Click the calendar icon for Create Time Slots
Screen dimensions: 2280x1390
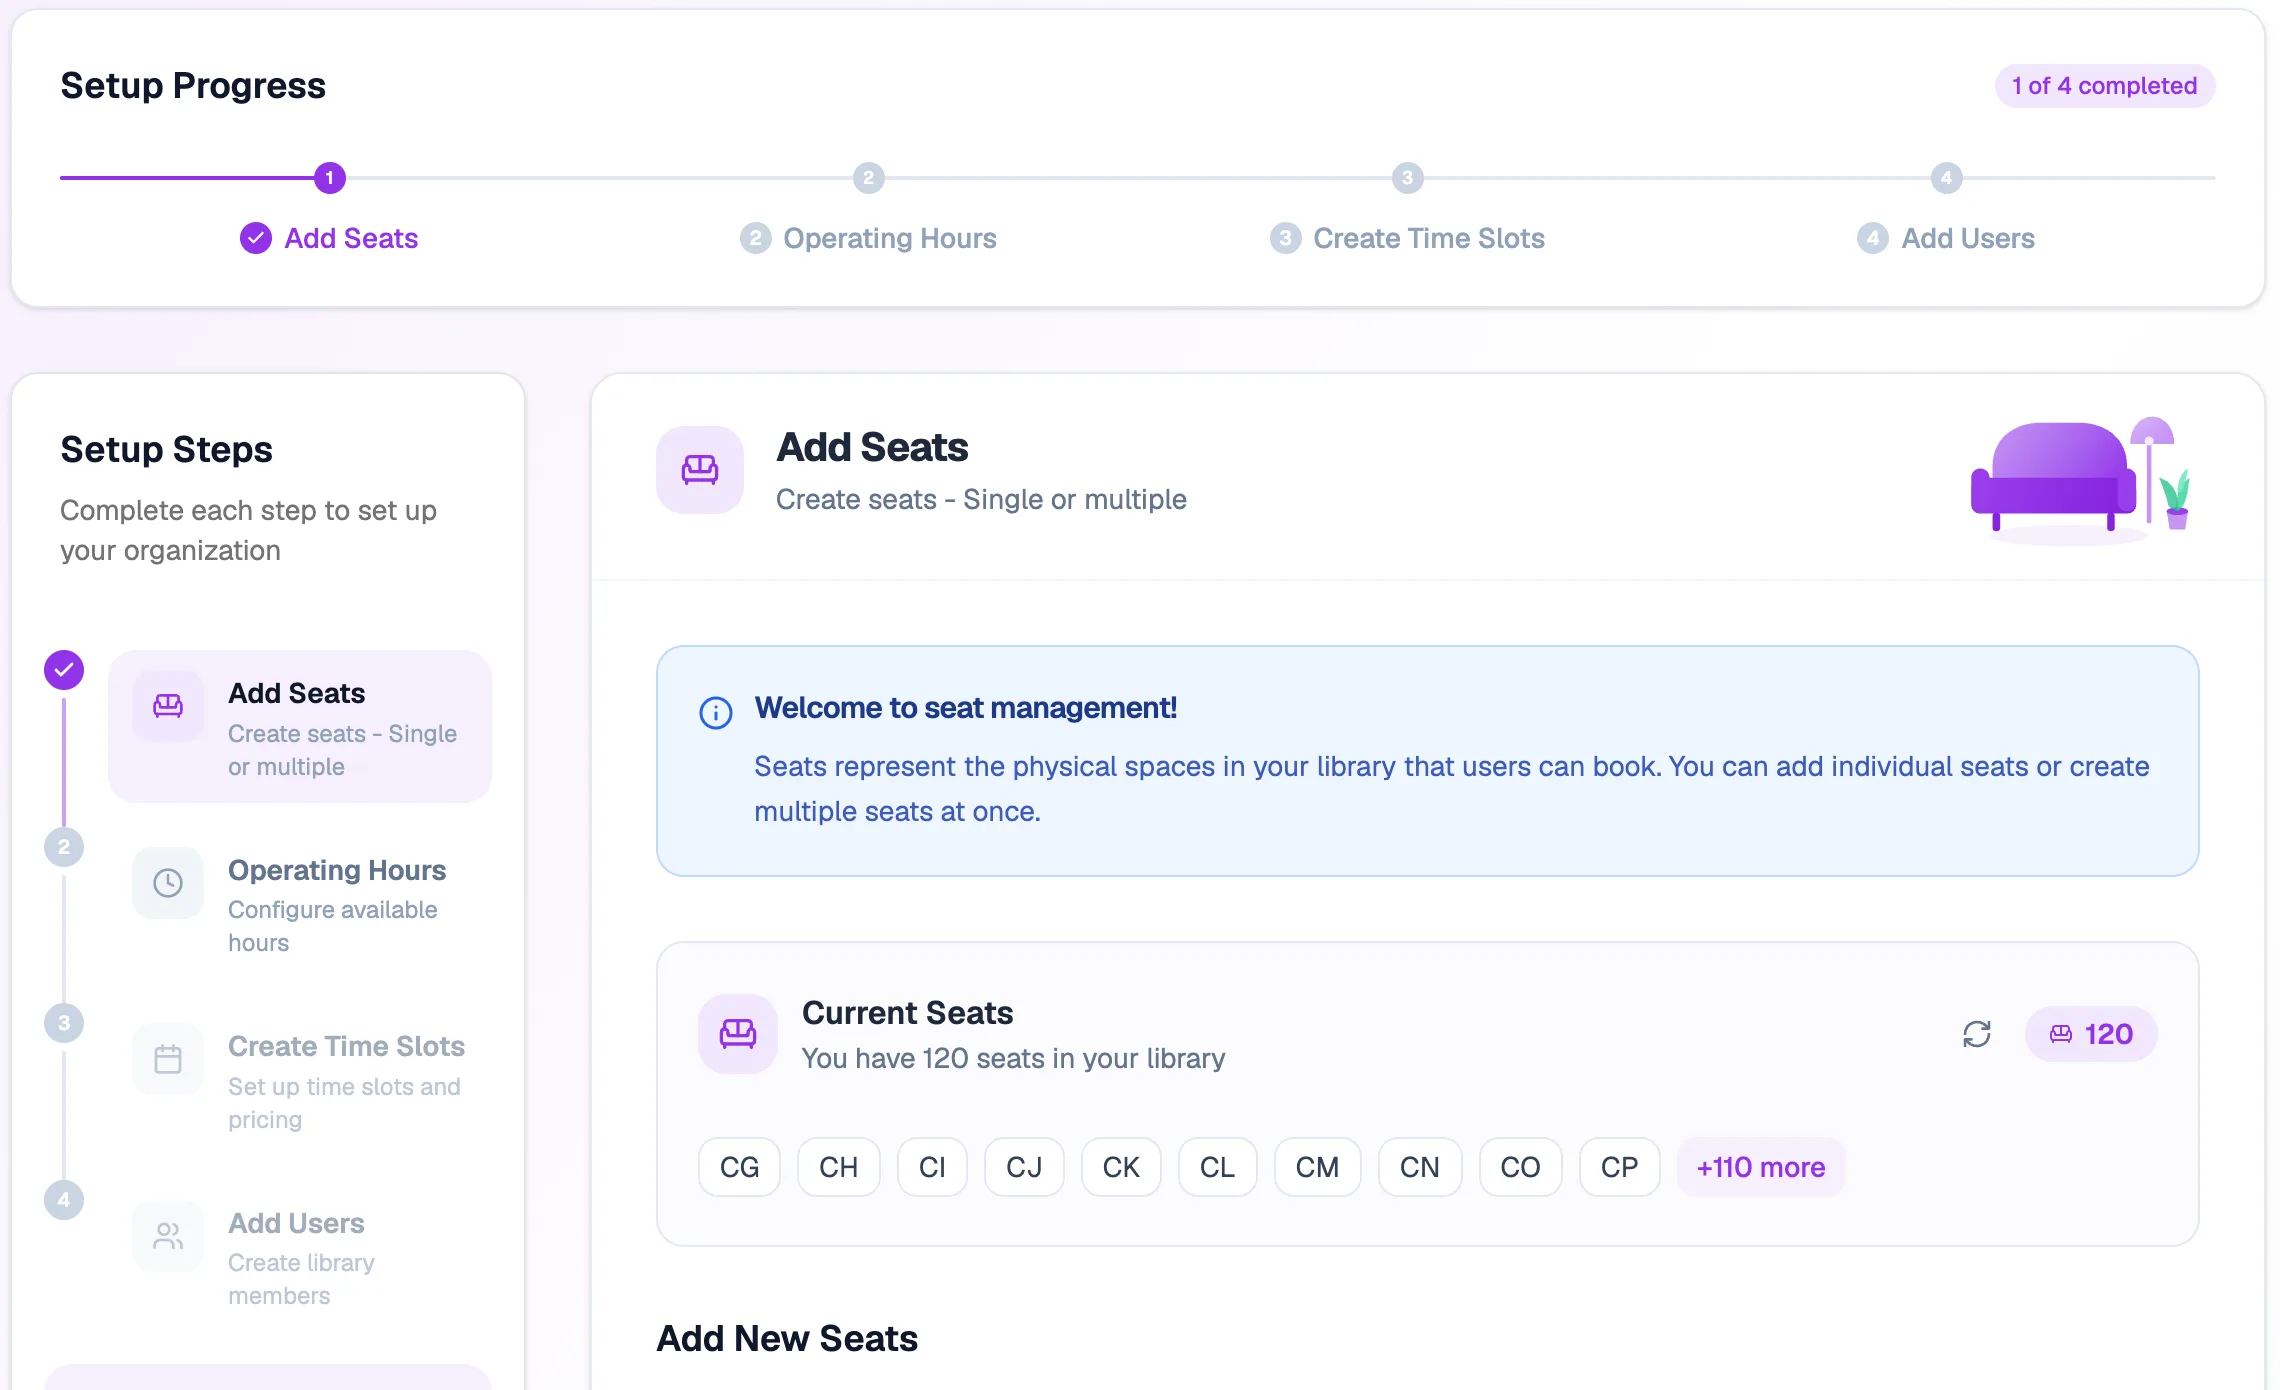pyautogui.click(x=168, y=1059)
